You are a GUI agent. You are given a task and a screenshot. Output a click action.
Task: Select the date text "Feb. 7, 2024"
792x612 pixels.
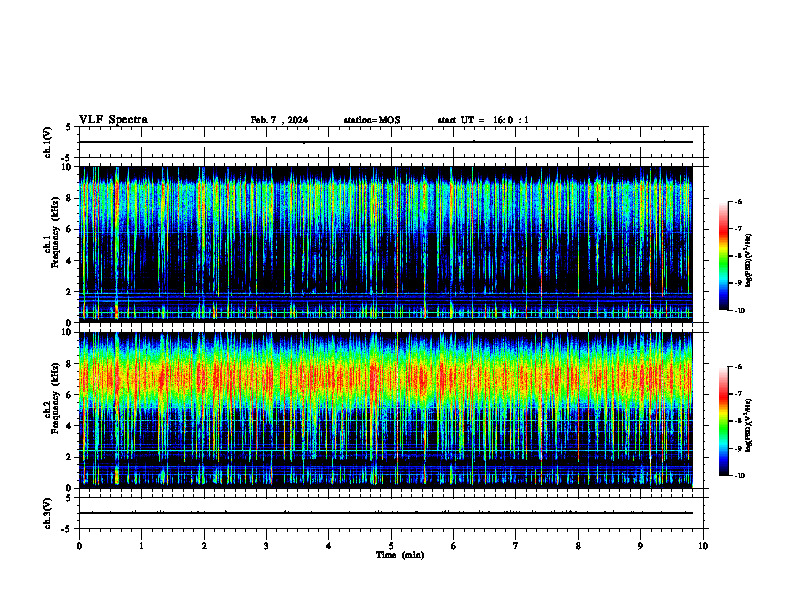coord(279,120)
